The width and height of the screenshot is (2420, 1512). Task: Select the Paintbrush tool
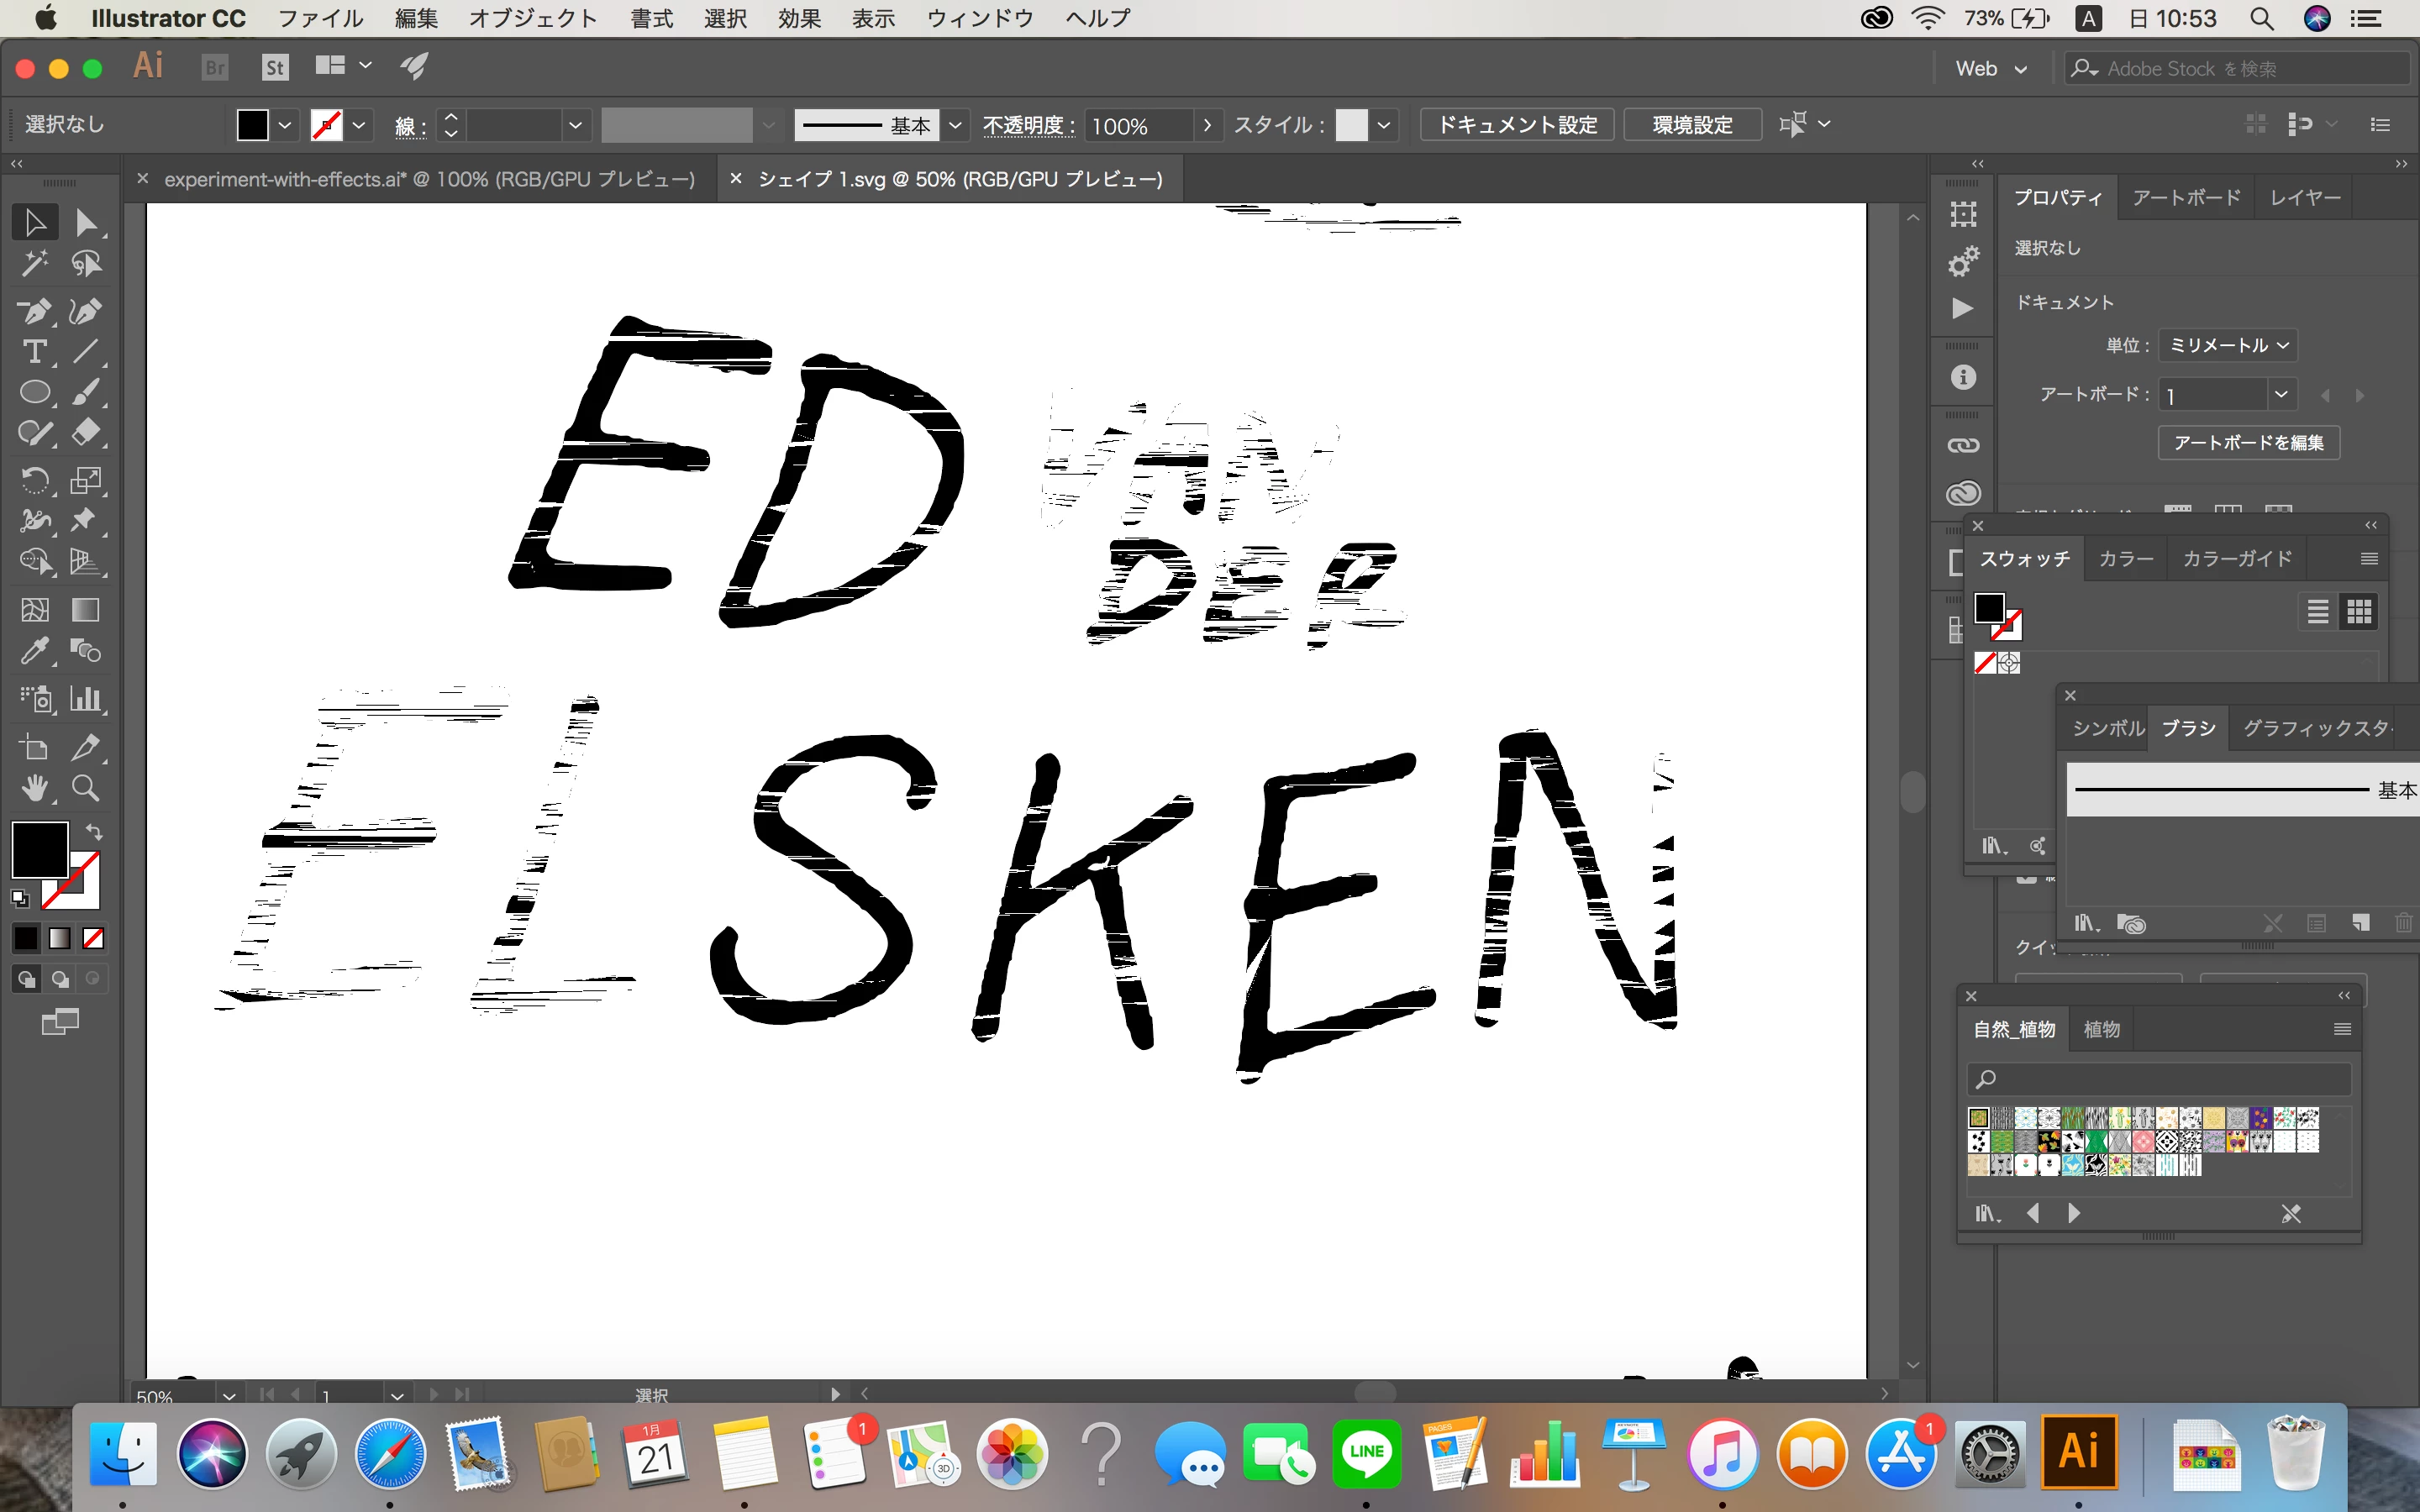[86, 392]
